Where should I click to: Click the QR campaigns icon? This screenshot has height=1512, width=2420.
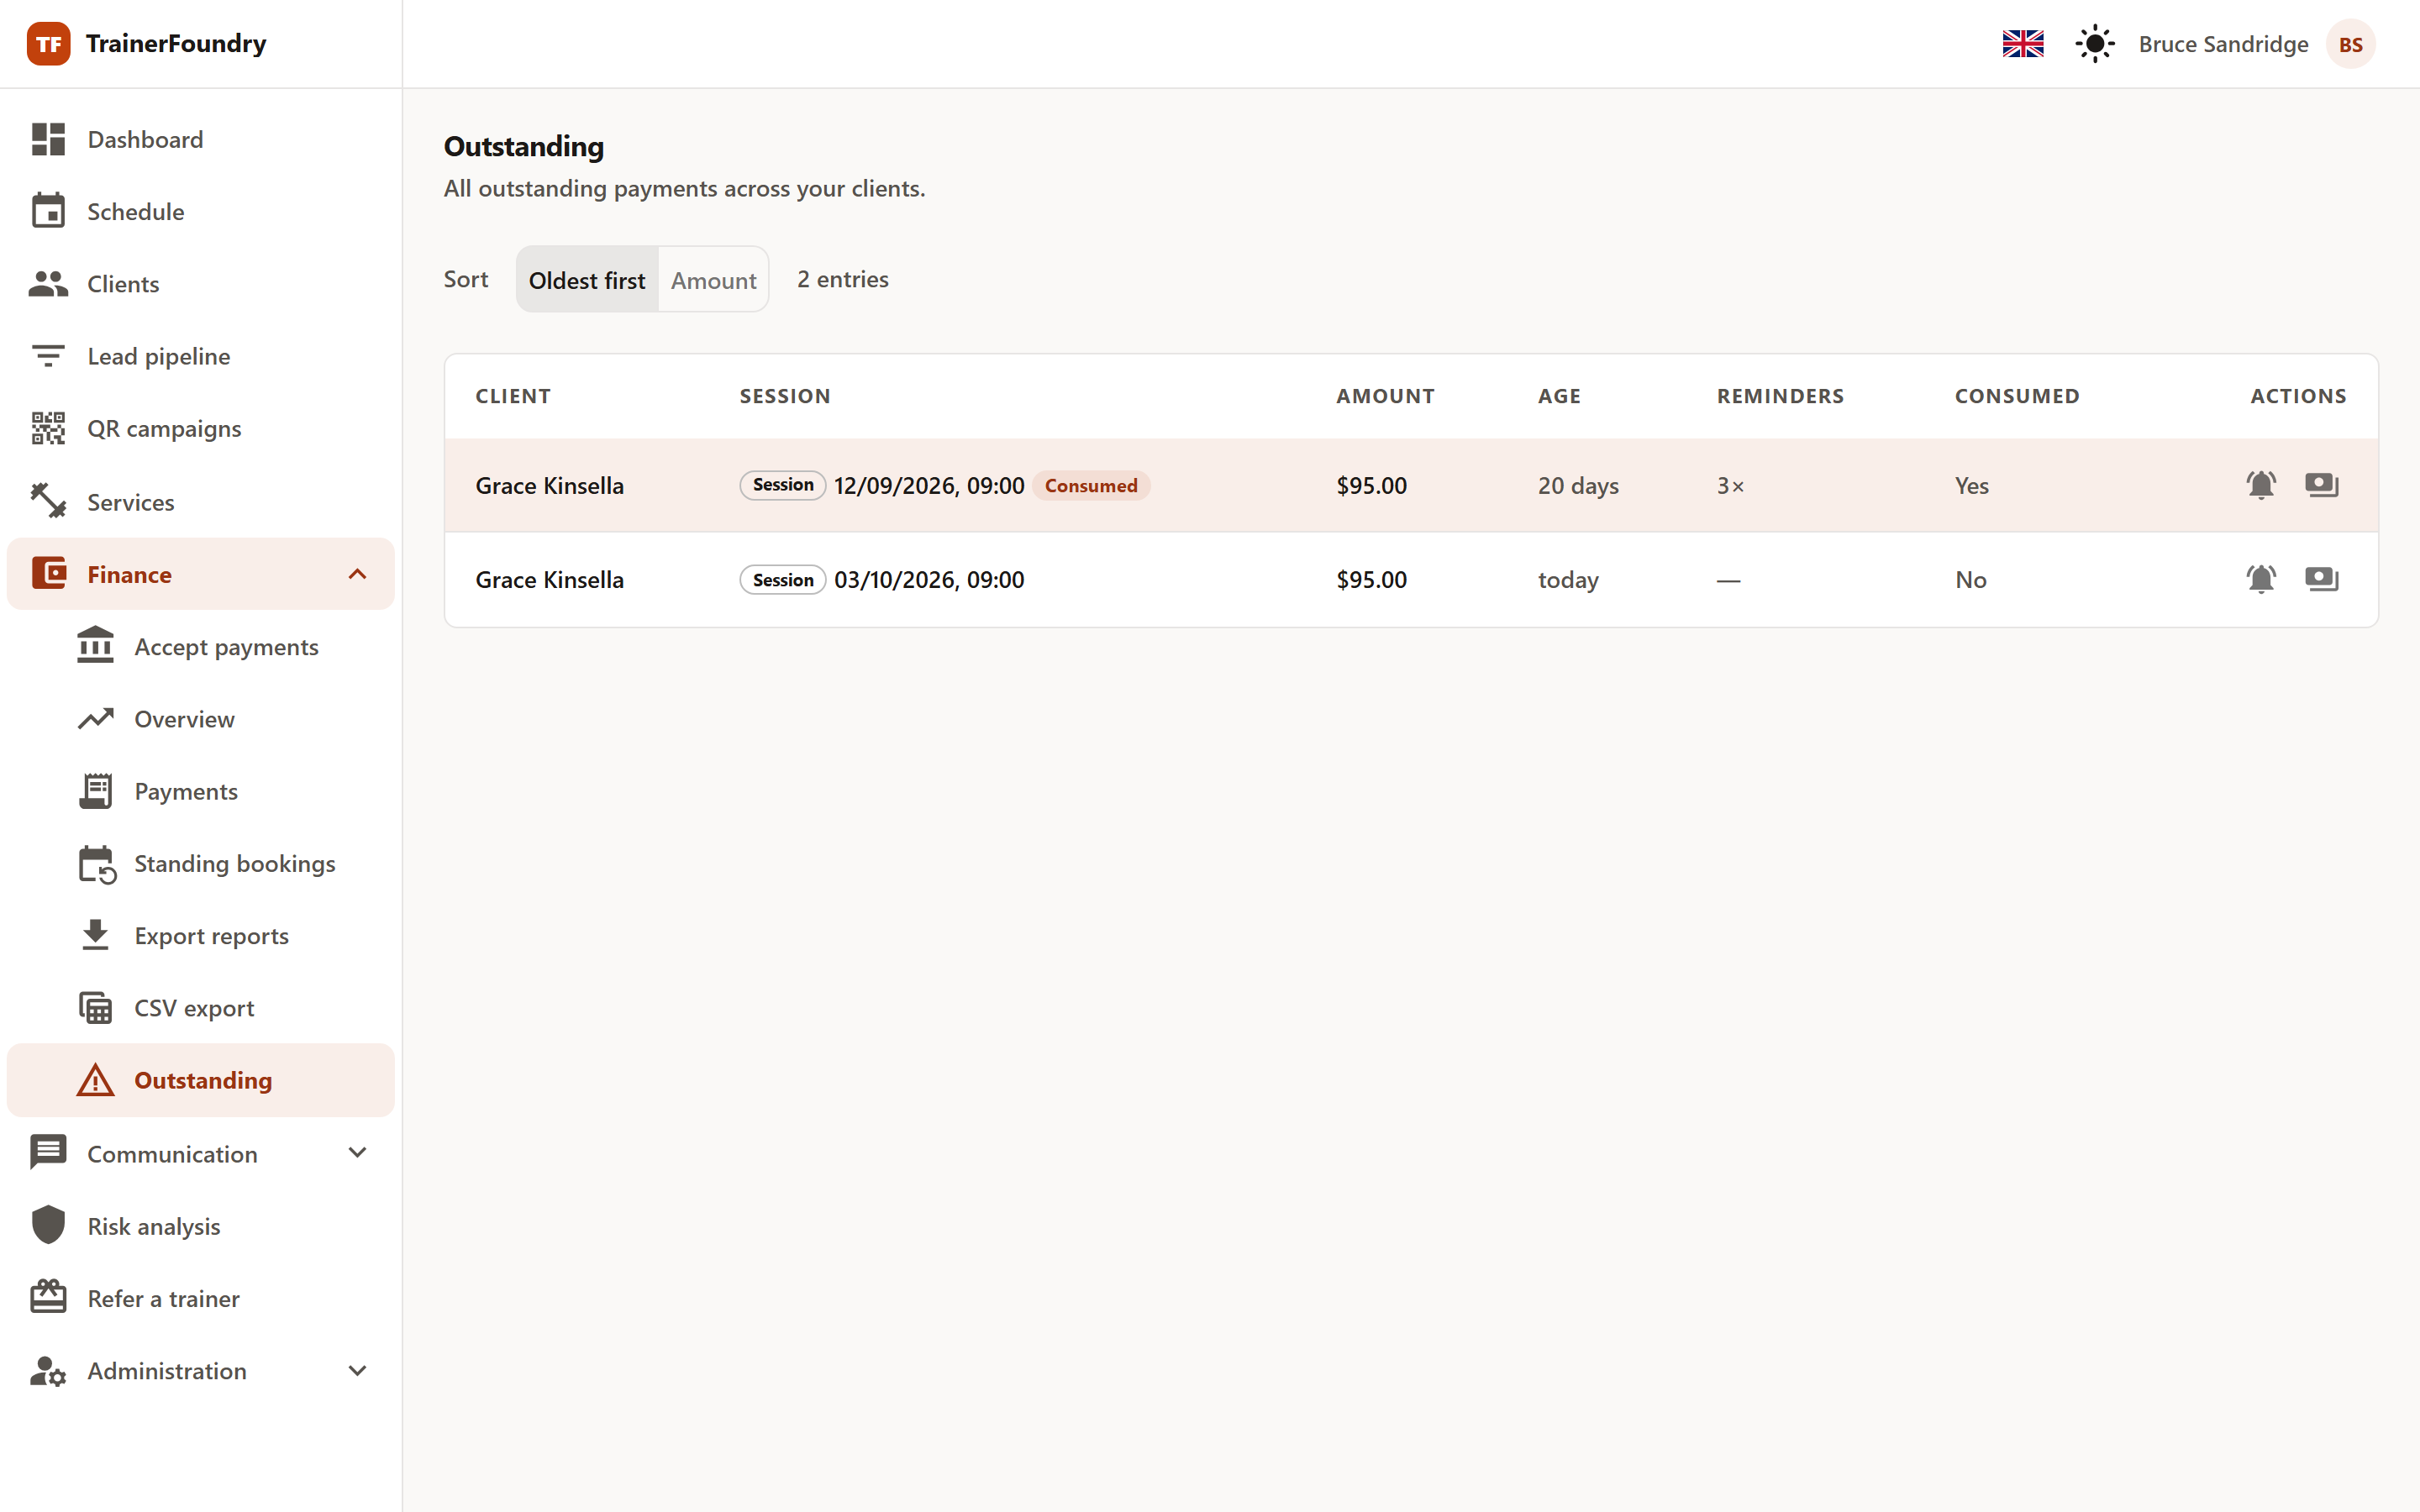[48, 428]
